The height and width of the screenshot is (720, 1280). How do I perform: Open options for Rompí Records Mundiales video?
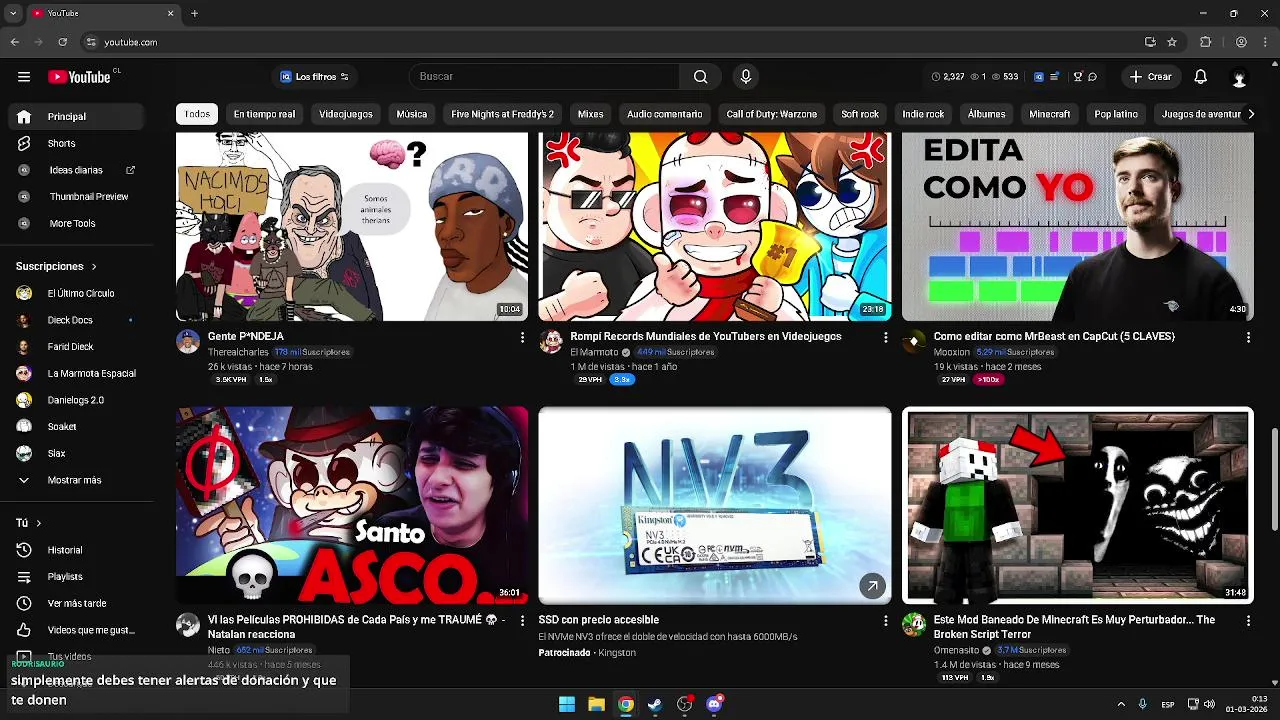click(x=885, y=338)
